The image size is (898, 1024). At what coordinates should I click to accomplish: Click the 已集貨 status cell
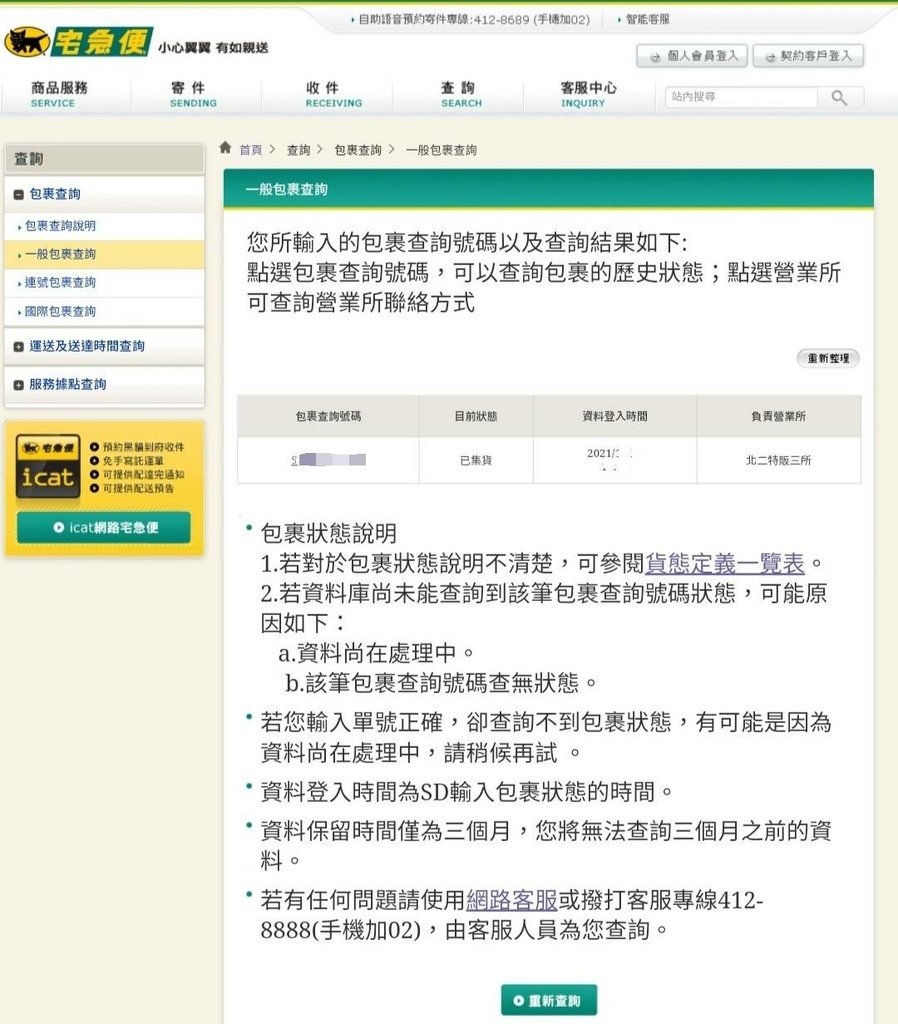(x=476, y=460)
